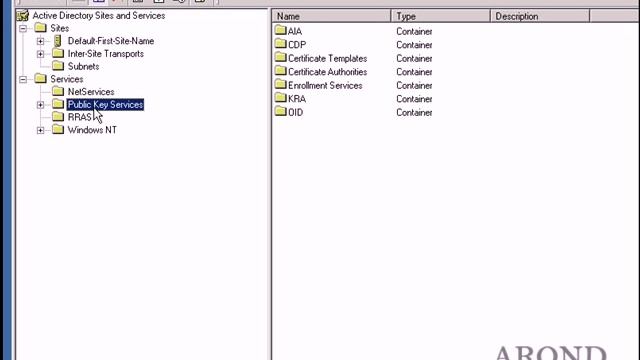Select Certificate Authorities in the list
This screenshot has width=640, height=360.
coord(328,72)
